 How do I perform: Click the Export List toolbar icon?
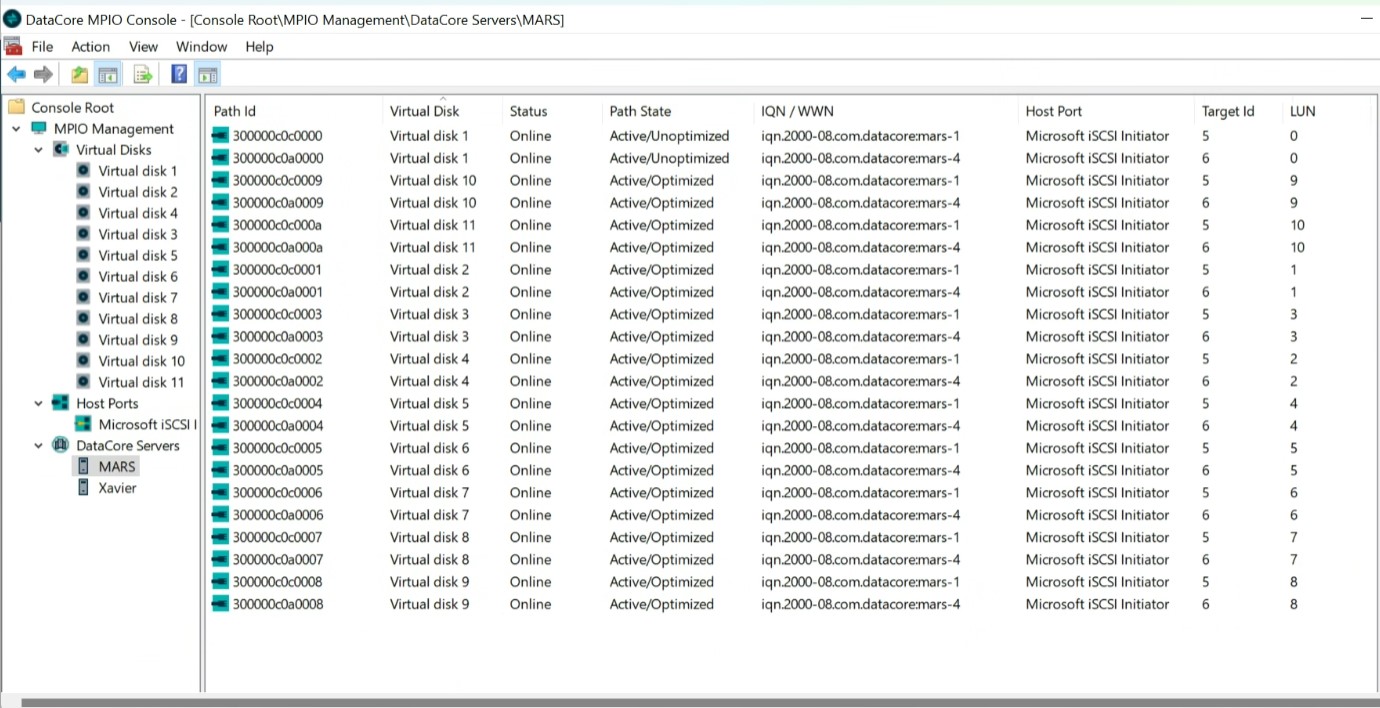click(x=143, y=75)
